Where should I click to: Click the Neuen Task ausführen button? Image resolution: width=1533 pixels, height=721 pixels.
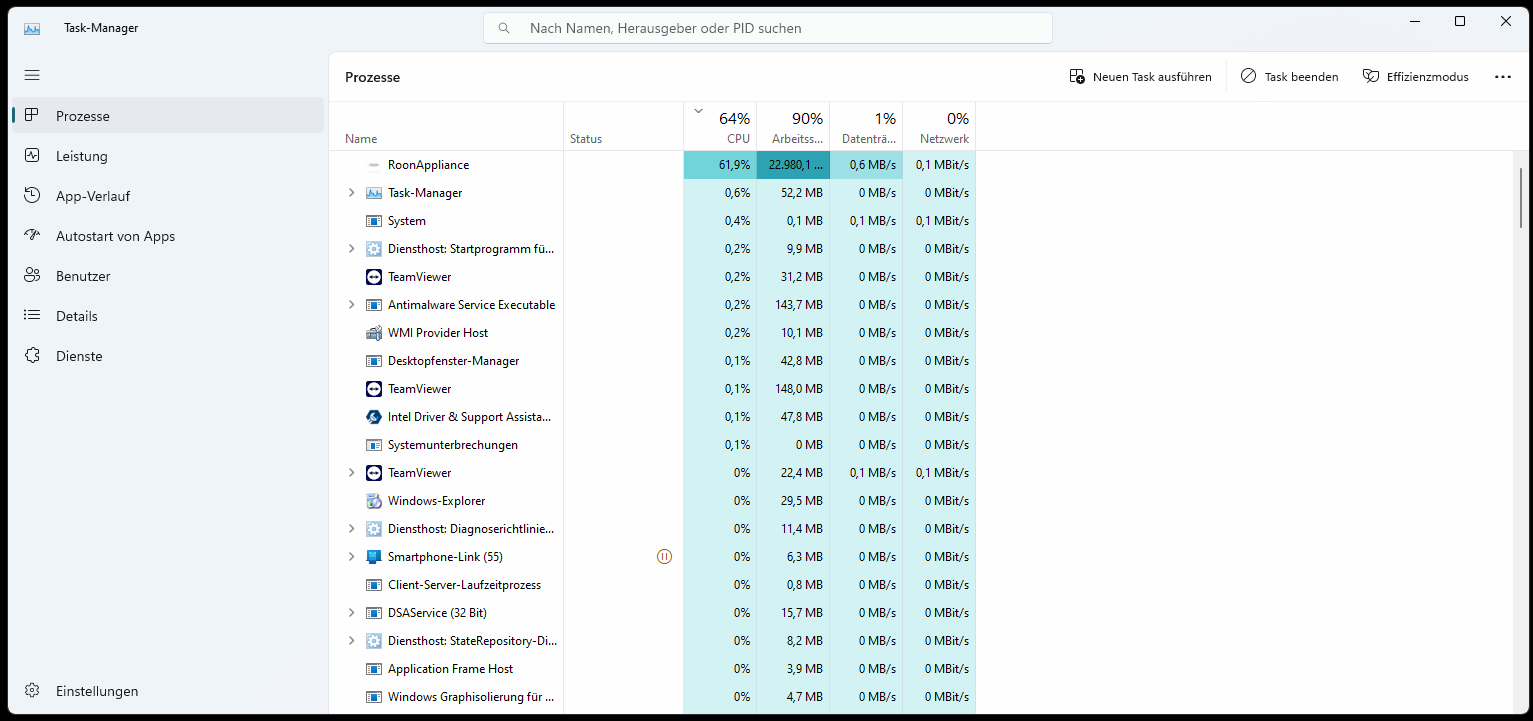[x=1140, y=77]
